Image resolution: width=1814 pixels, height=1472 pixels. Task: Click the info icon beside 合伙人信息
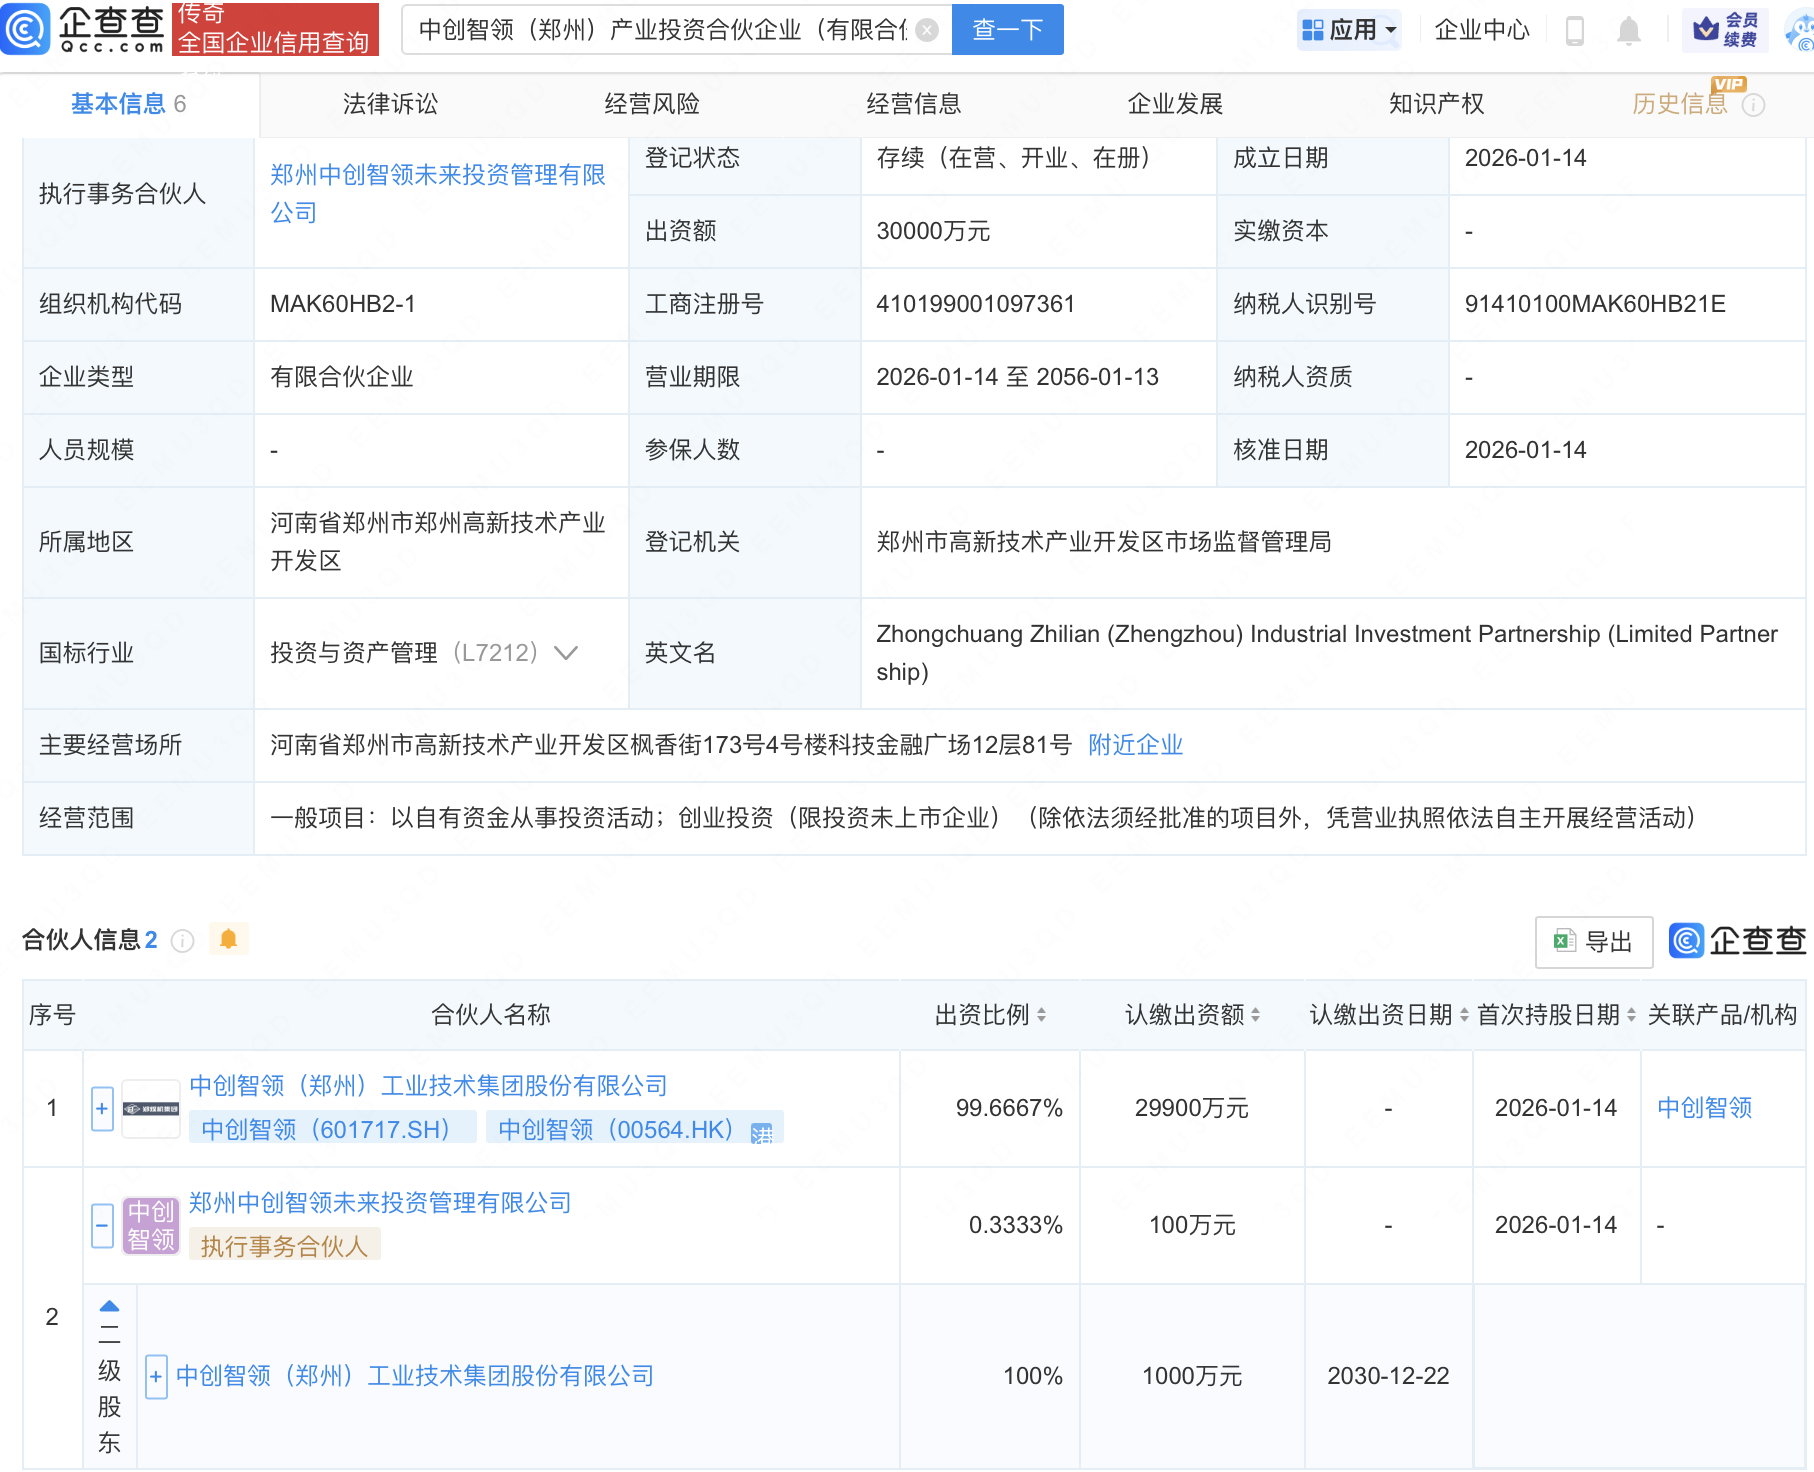pos(181,940)
